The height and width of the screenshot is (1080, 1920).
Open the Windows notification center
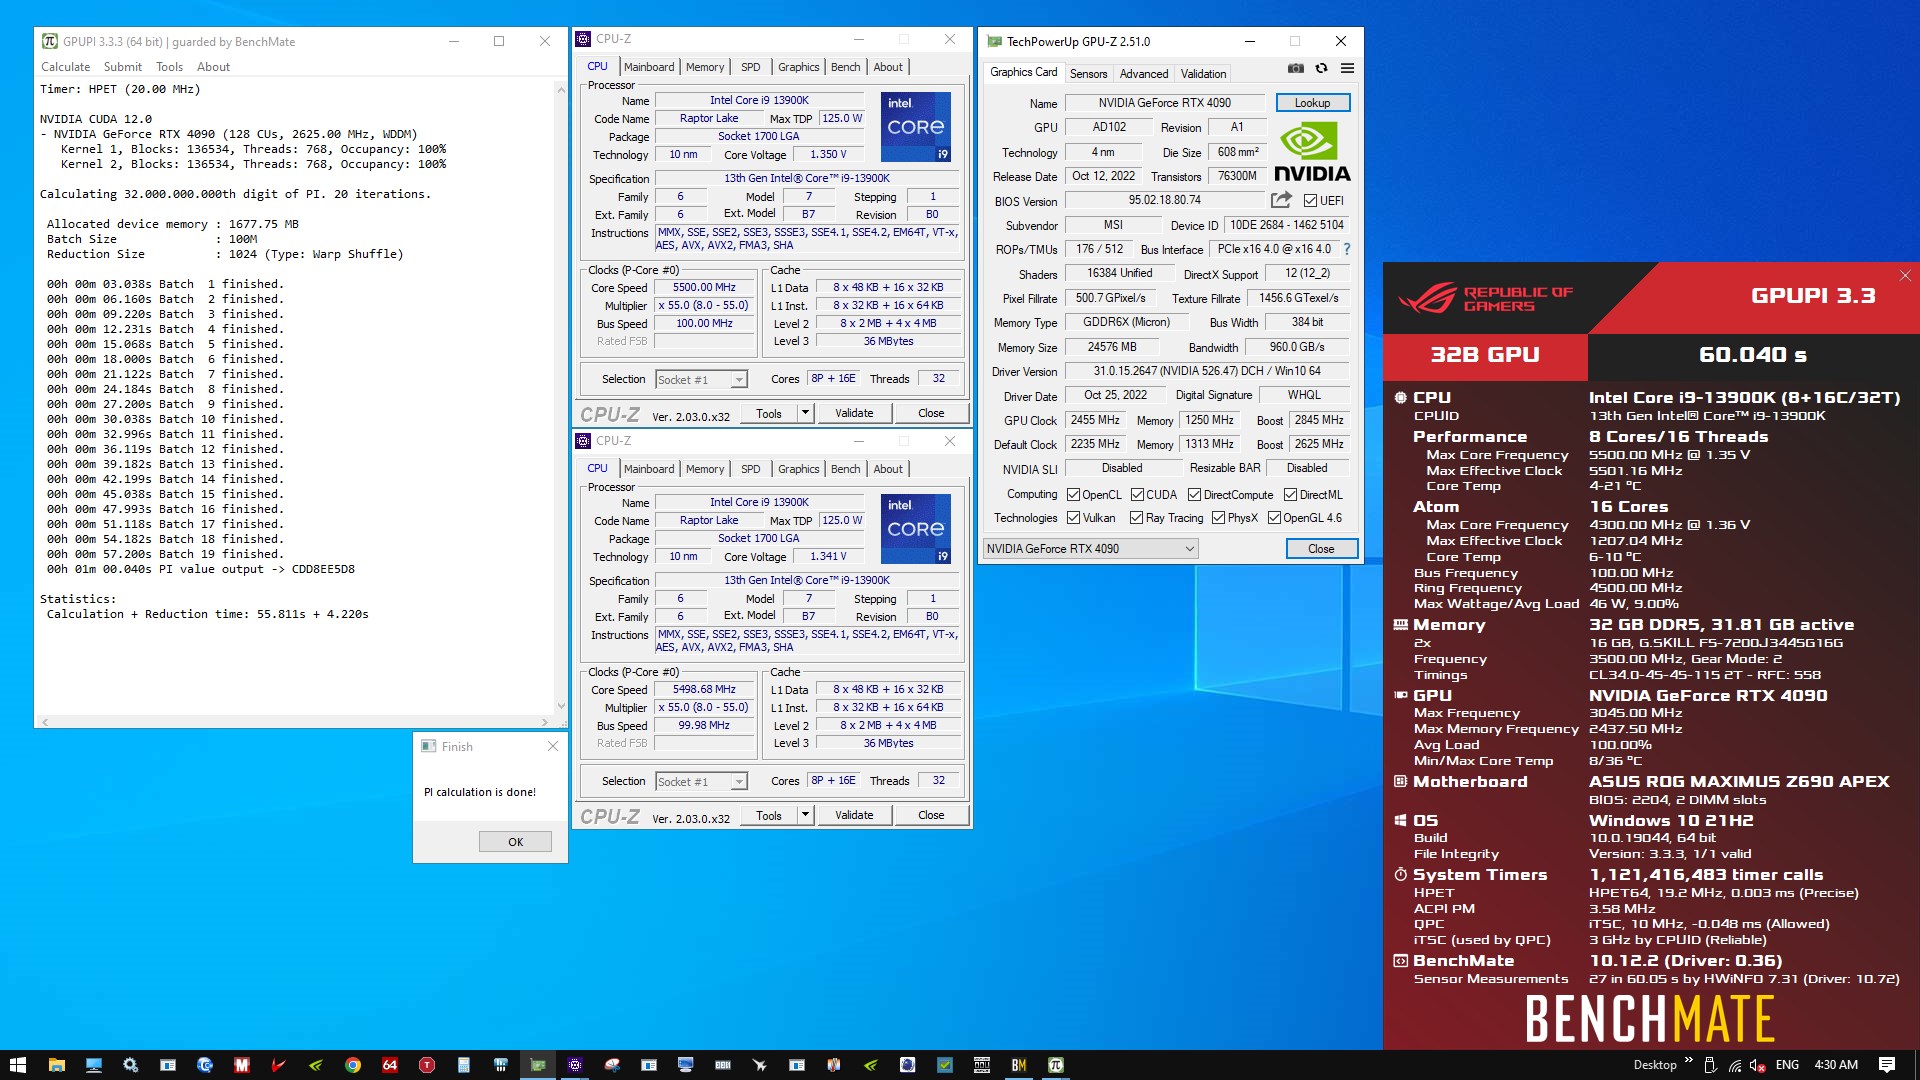coord(1887,1065)
